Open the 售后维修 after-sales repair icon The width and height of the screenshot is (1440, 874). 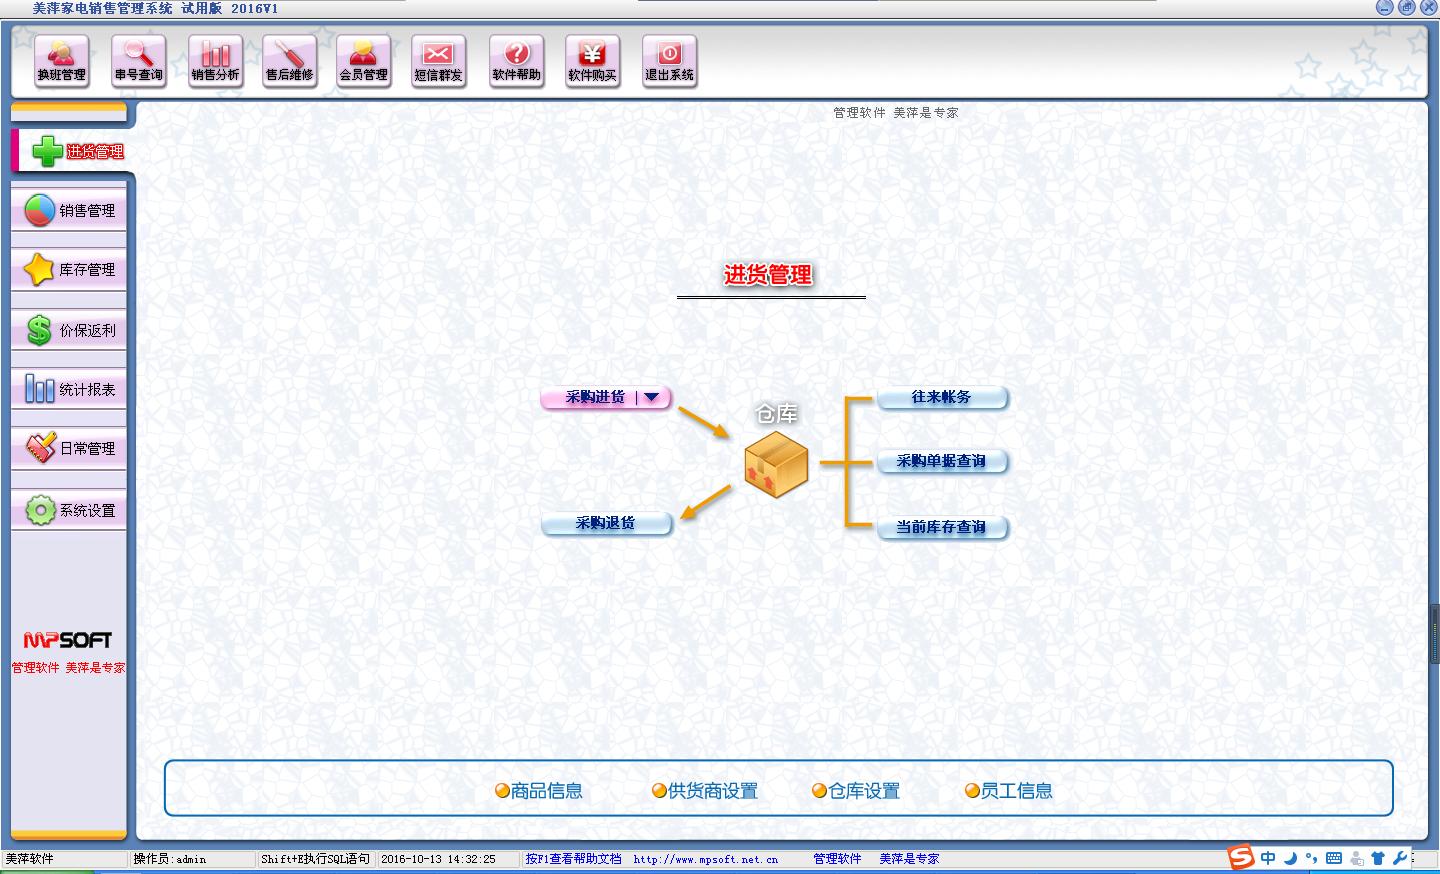point(289,61)
